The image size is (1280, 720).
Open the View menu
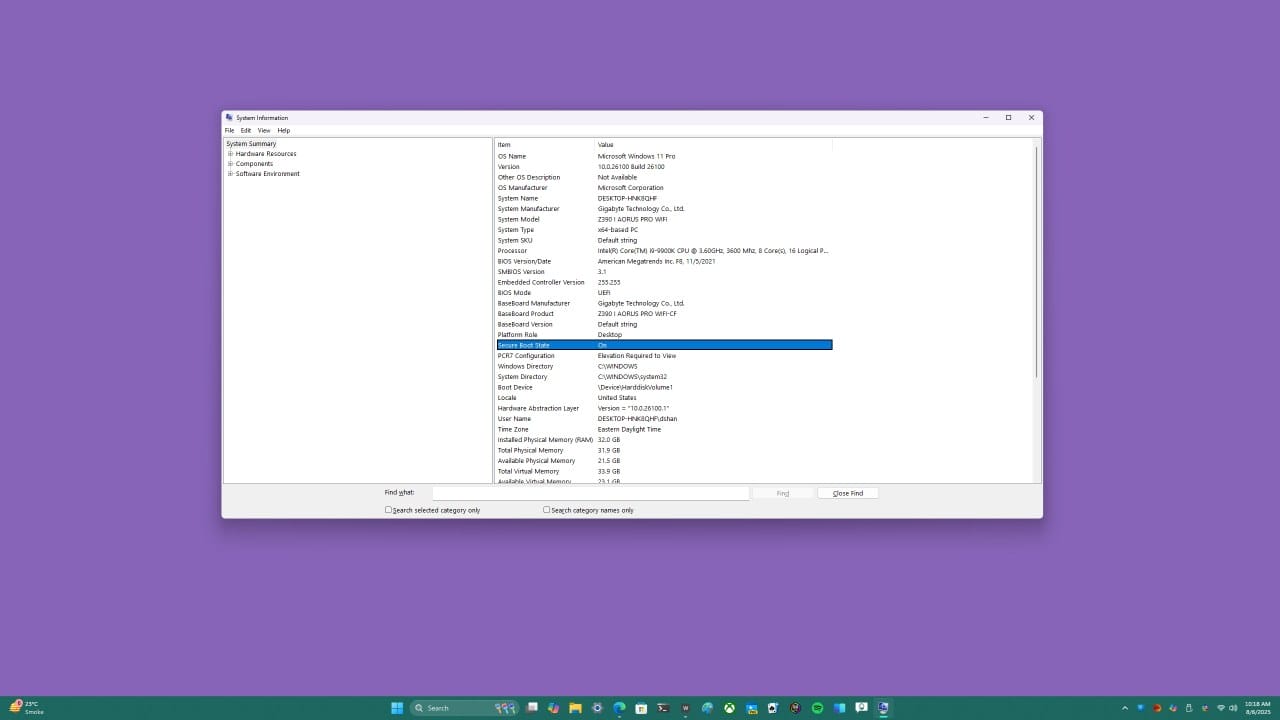264,130
